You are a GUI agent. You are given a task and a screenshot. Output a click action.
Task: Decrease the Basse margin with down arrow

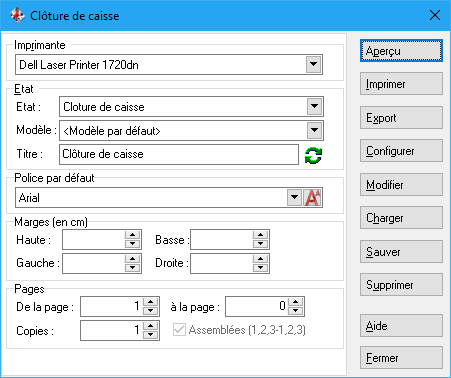[x=260, y=244]
